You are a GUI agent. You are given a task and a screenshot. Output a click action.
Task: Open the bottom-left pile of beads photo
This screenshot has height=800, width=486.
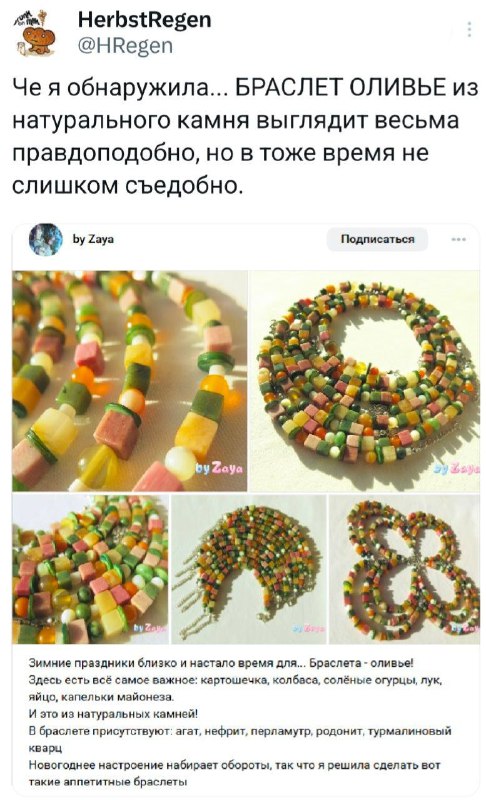90,569
